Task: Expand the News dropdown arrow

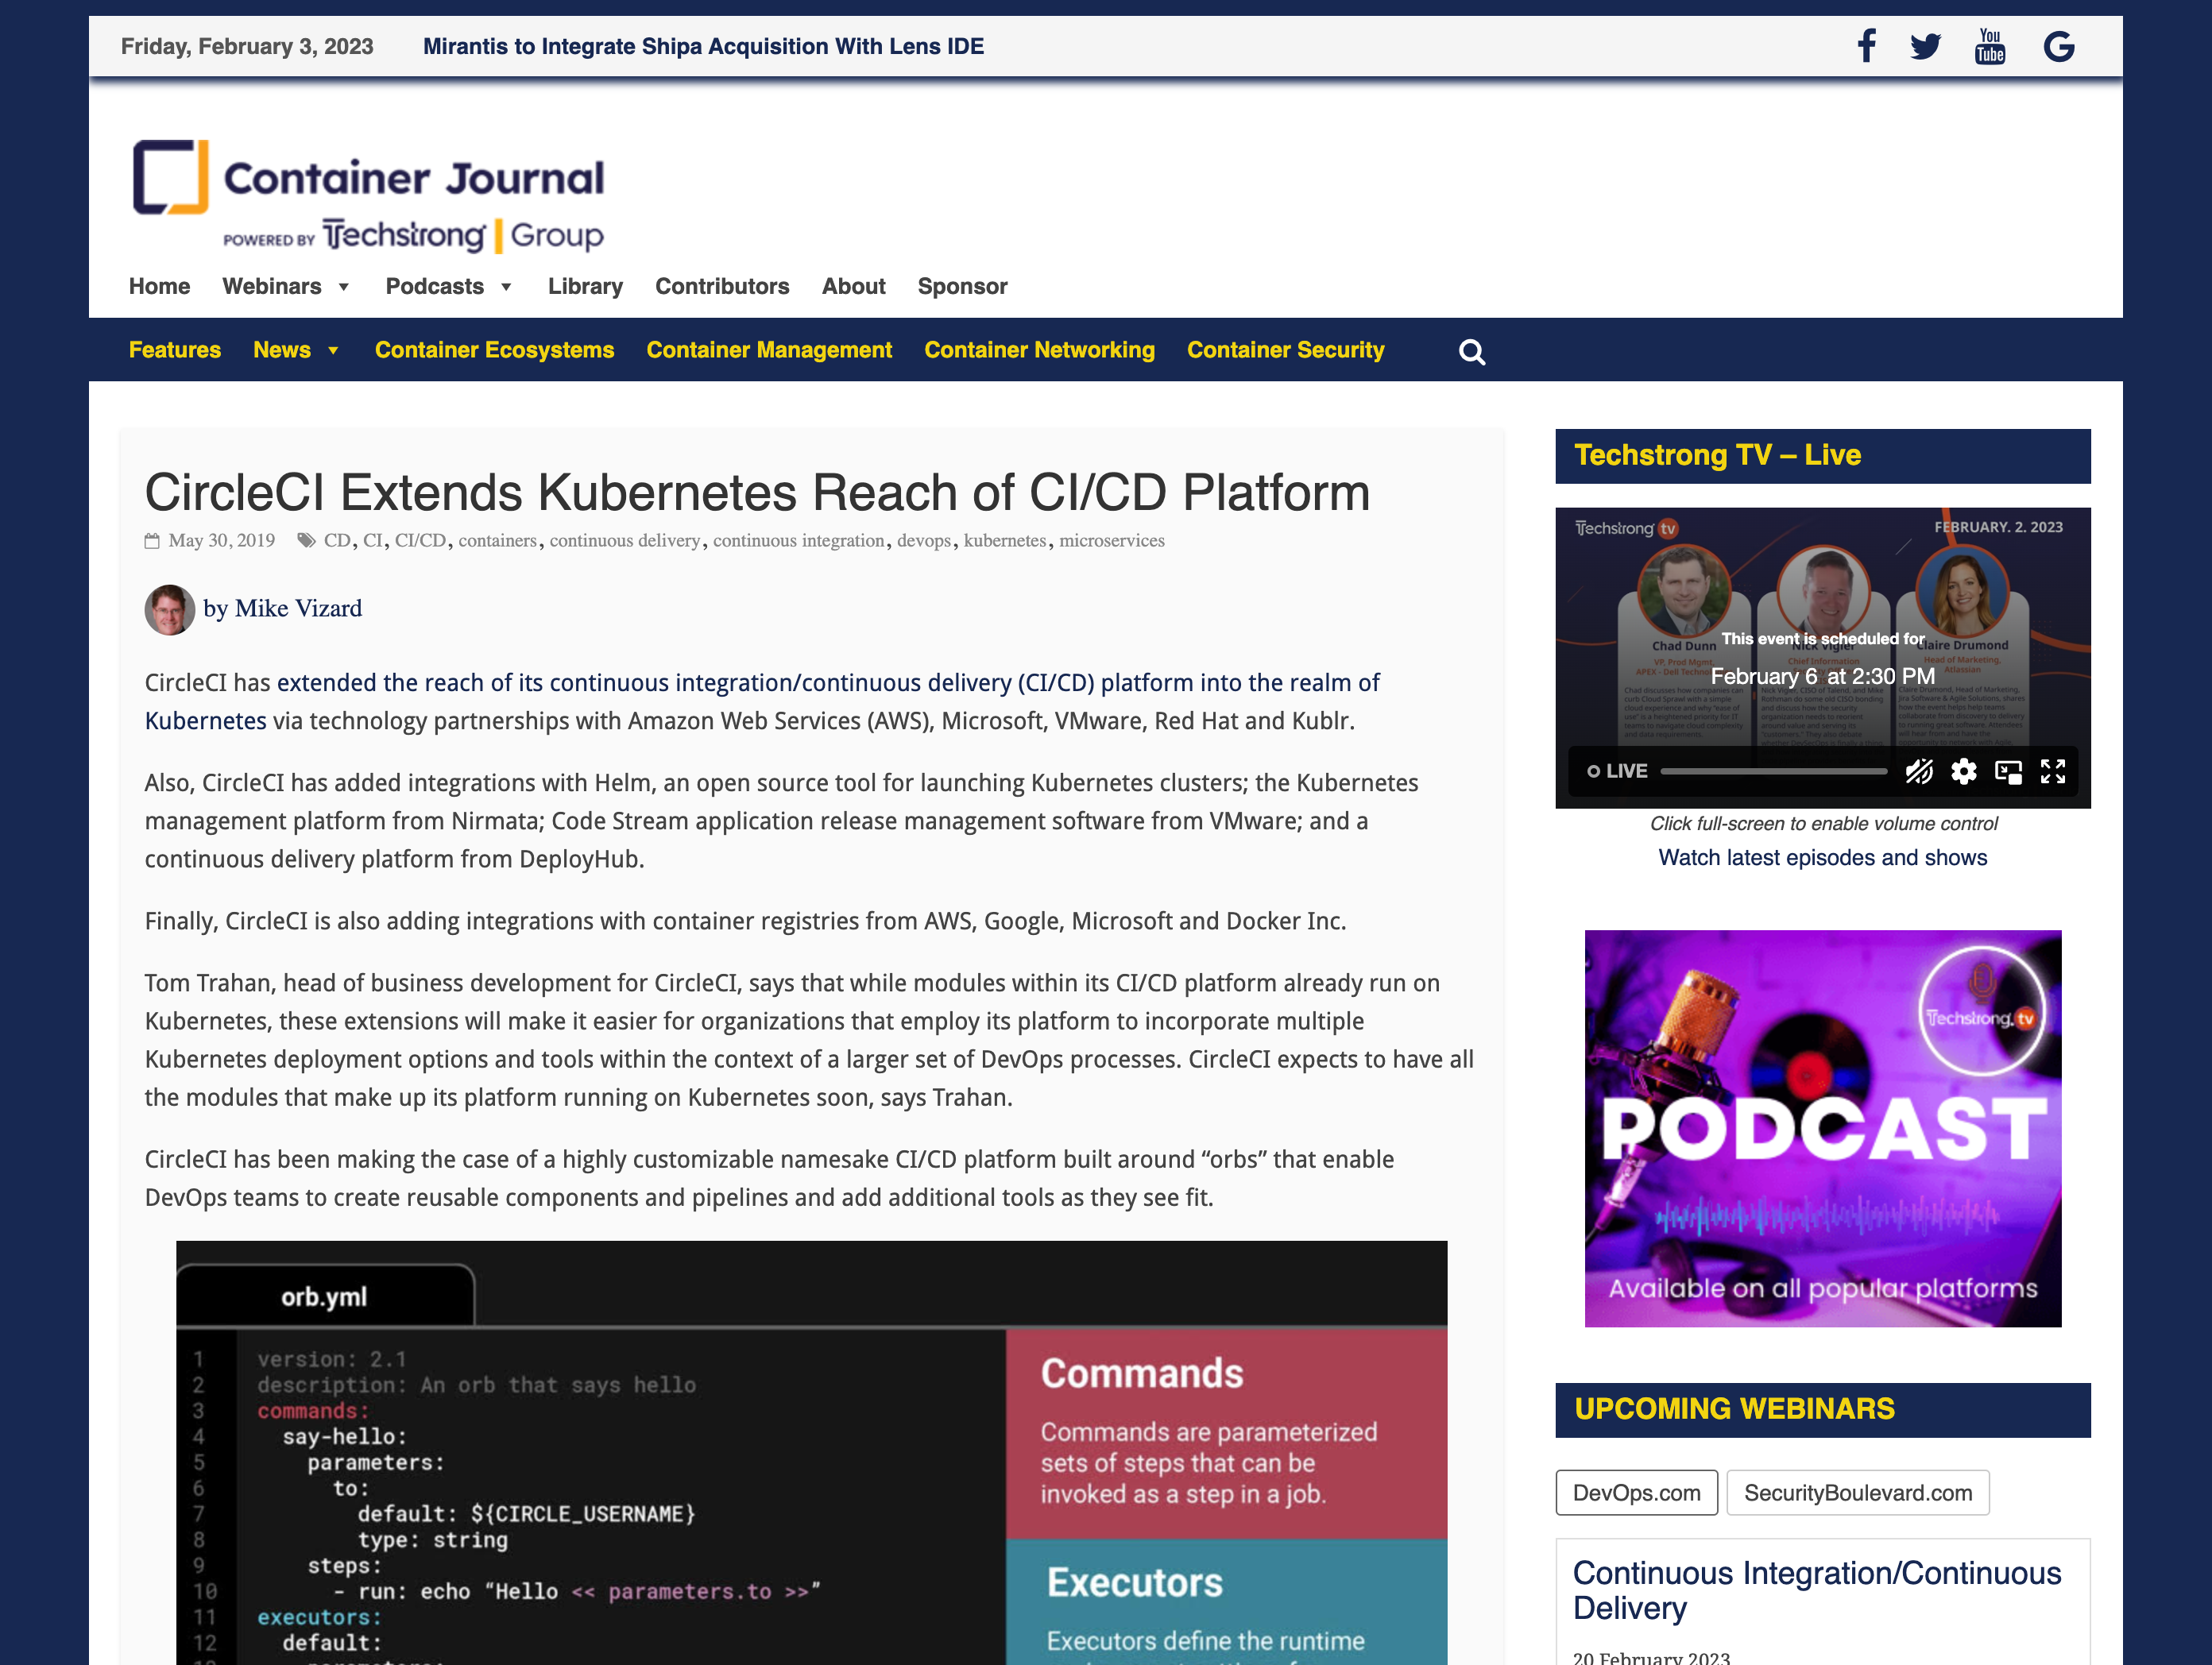Action: click(333, 351)
